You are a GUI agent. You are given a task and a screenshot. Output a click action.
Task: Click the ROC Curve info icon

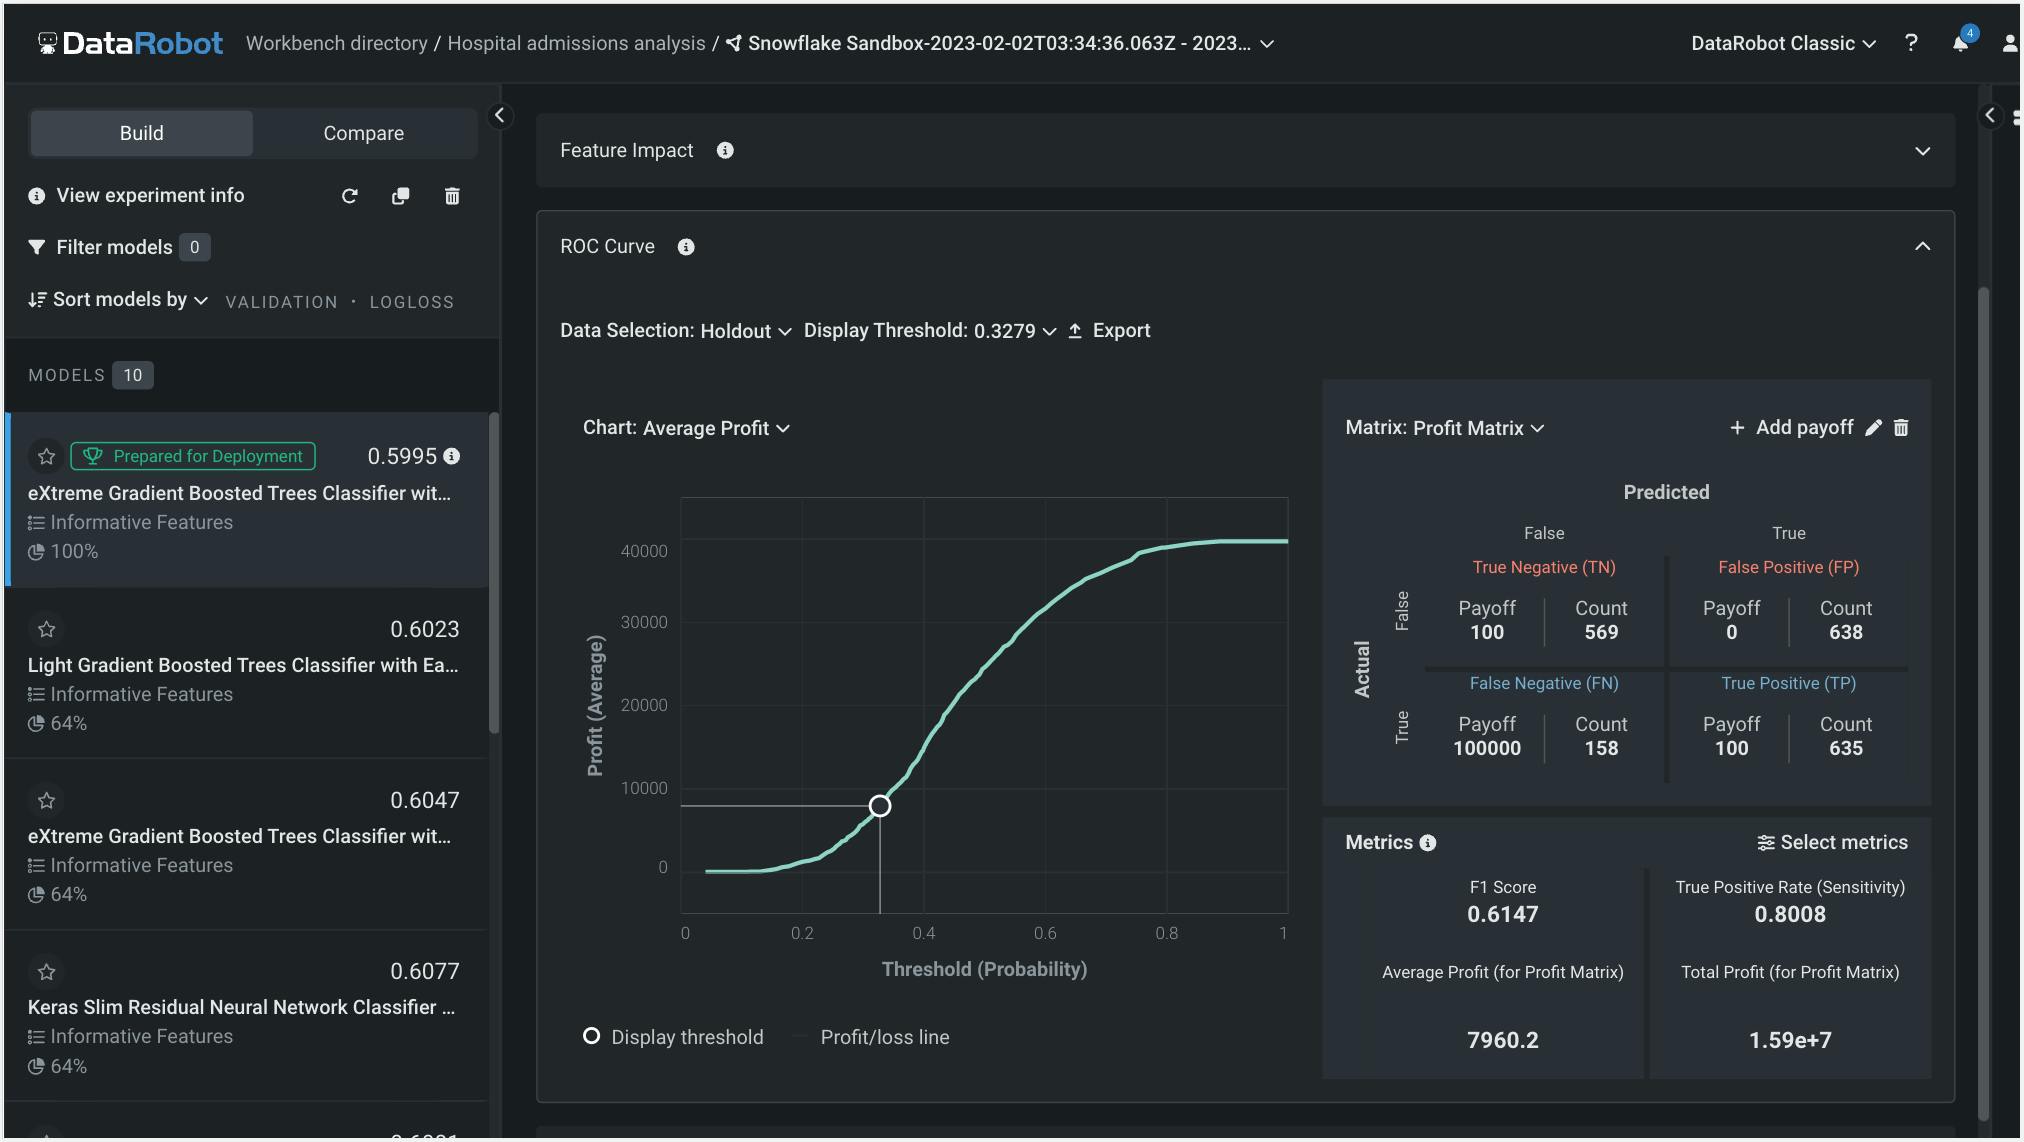[686, 247]
